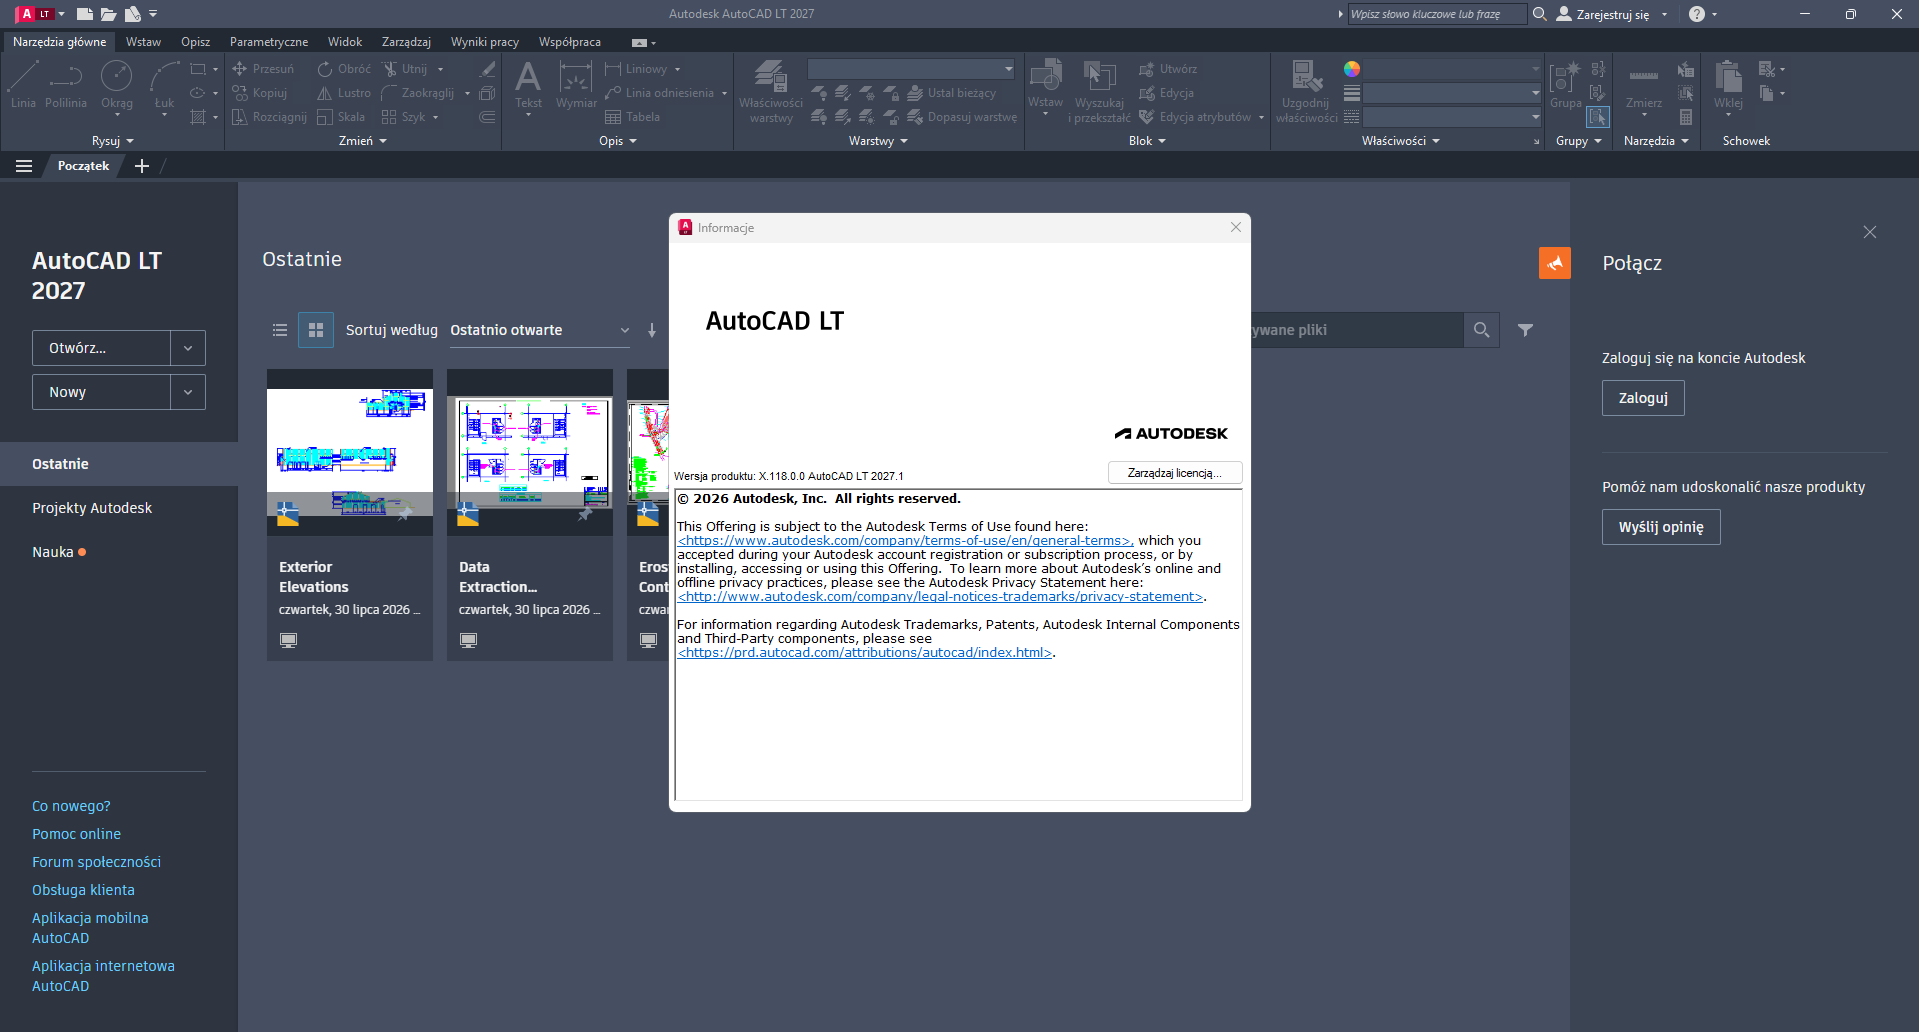Open the Parametryczne ribbon tab
1919x1032 pixels.
[269, 42]
